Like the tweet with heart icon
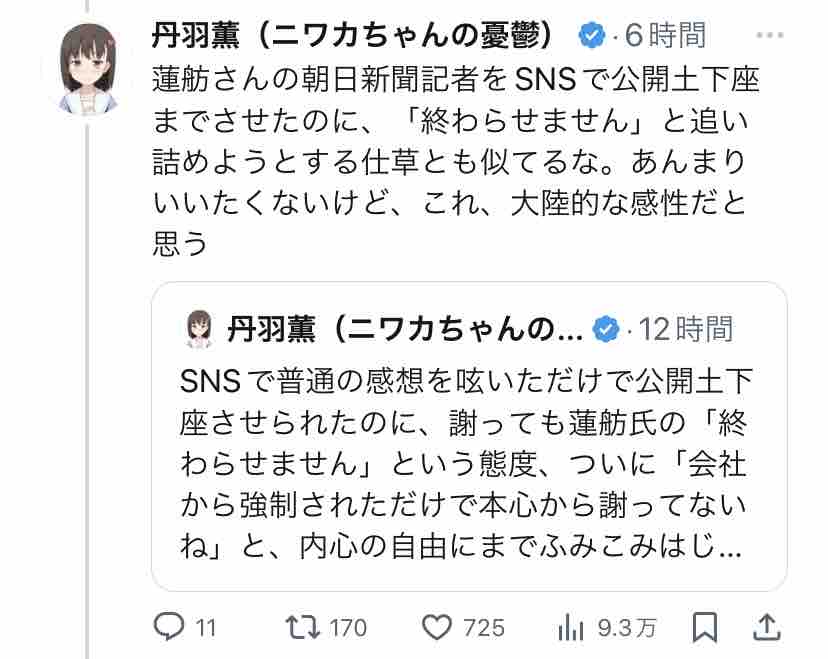The height and width of the screenshot is (659, 828). tap(436, 627)
